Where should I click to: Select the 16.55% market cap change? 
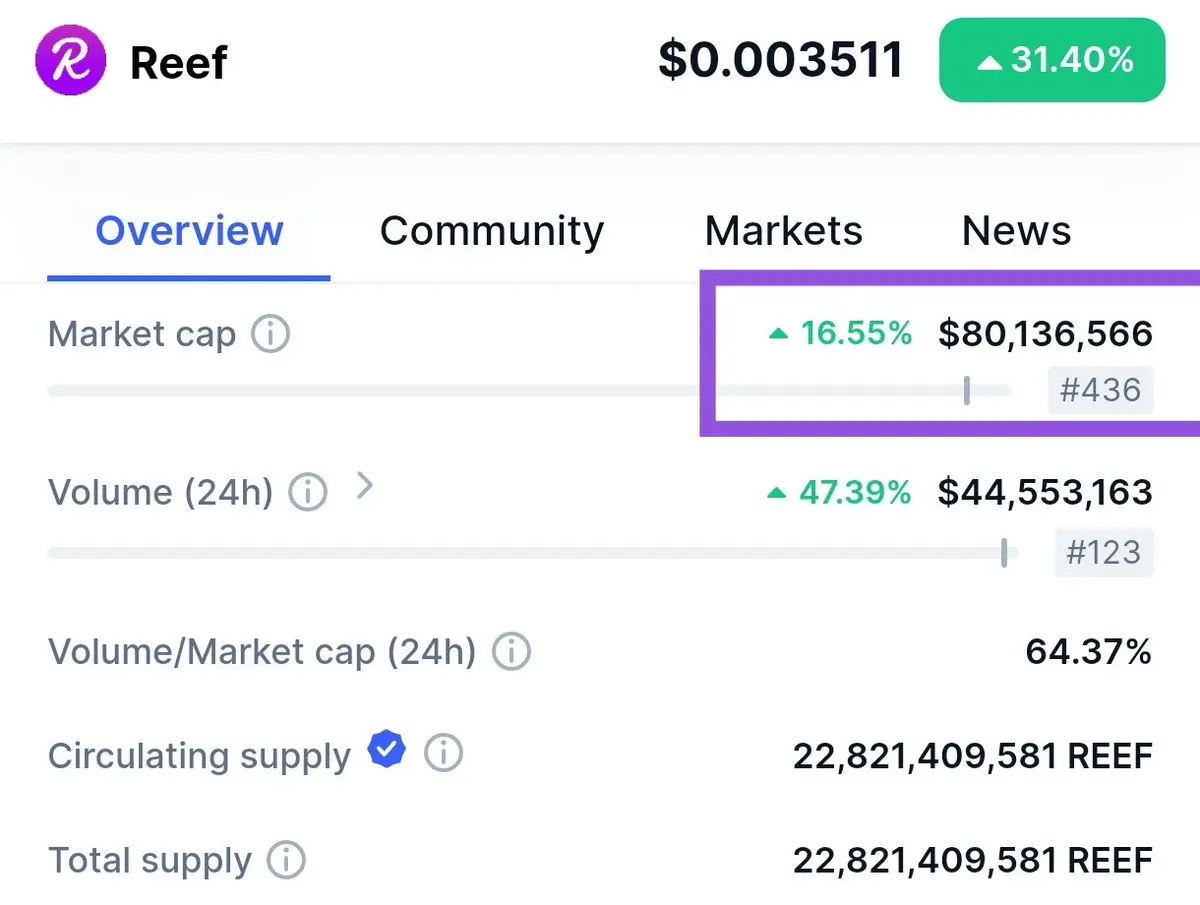coord(839,333)
